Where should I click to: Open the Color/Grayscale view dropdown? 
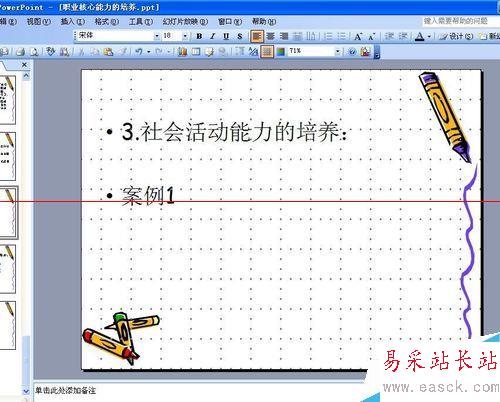pos(281,52)
